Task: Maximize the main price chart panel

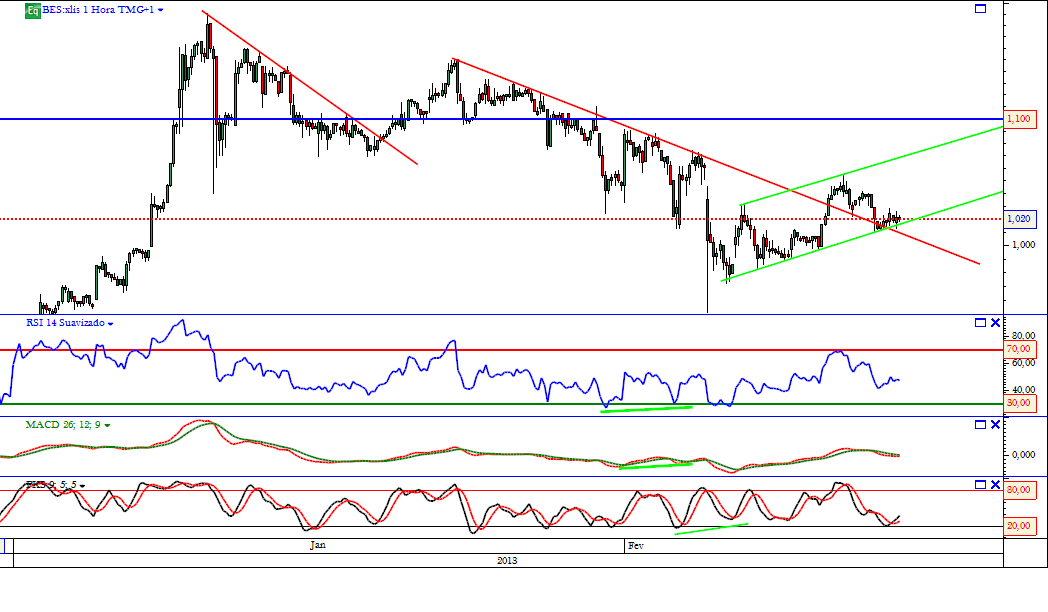Action: (980, 9)
